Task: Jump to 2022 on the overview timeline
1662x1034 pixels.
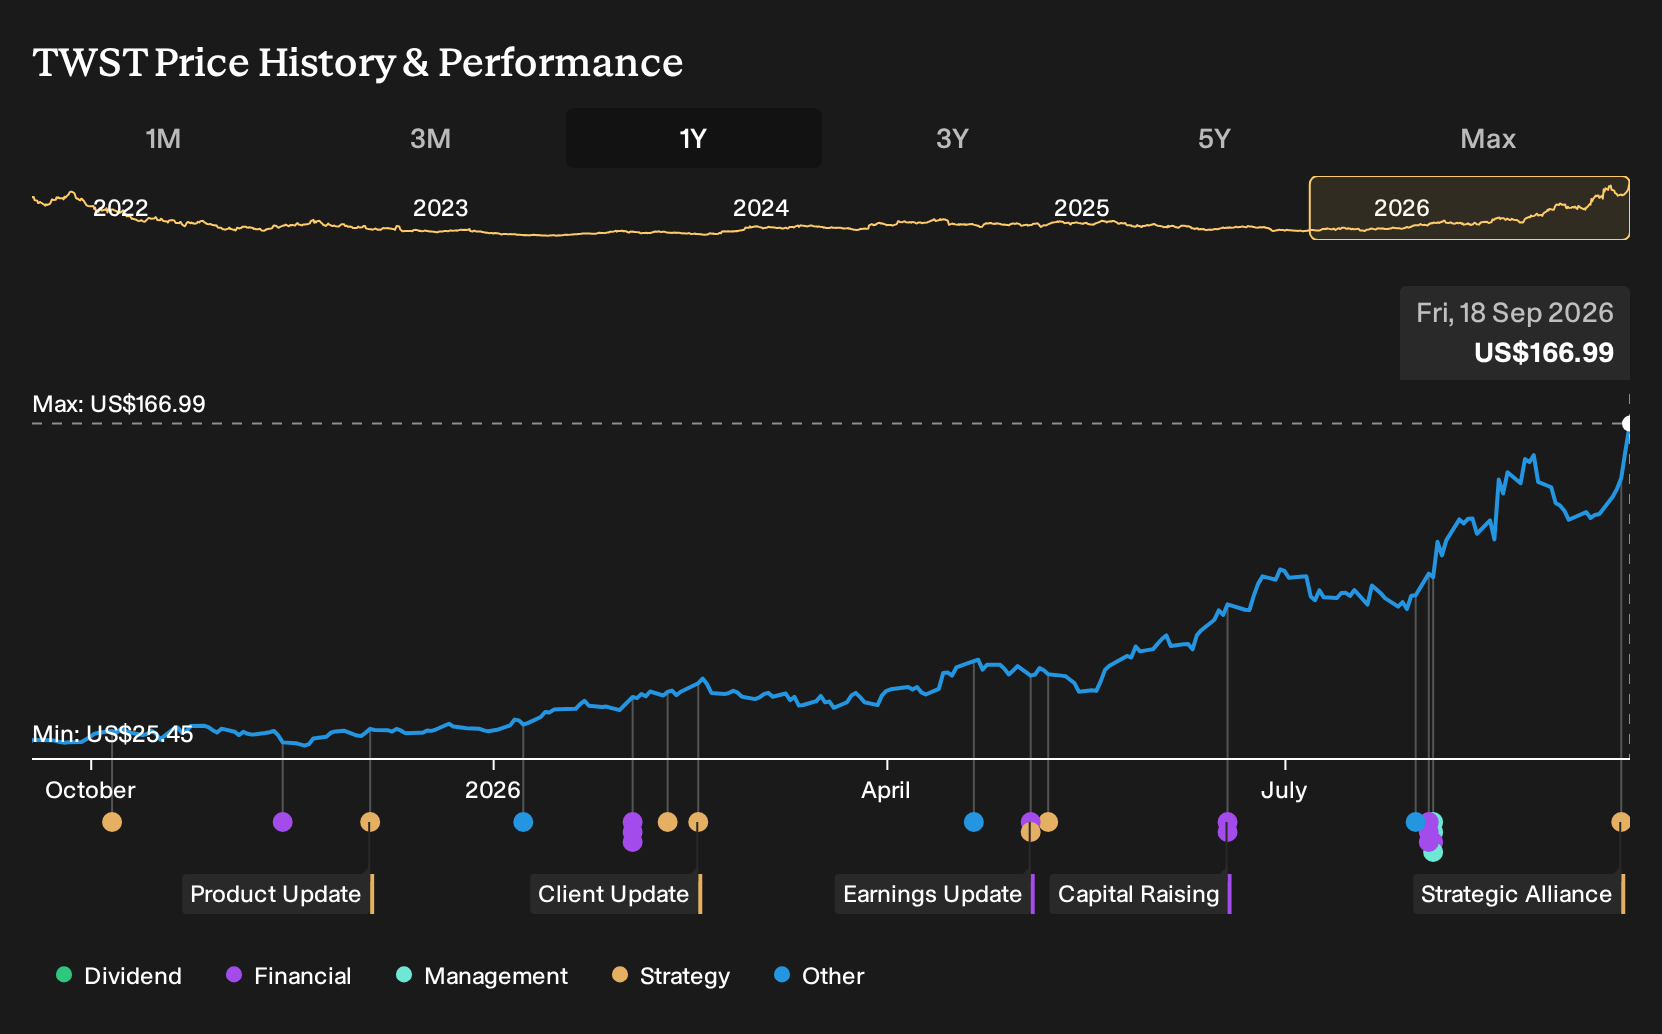Action: (120, 208)
